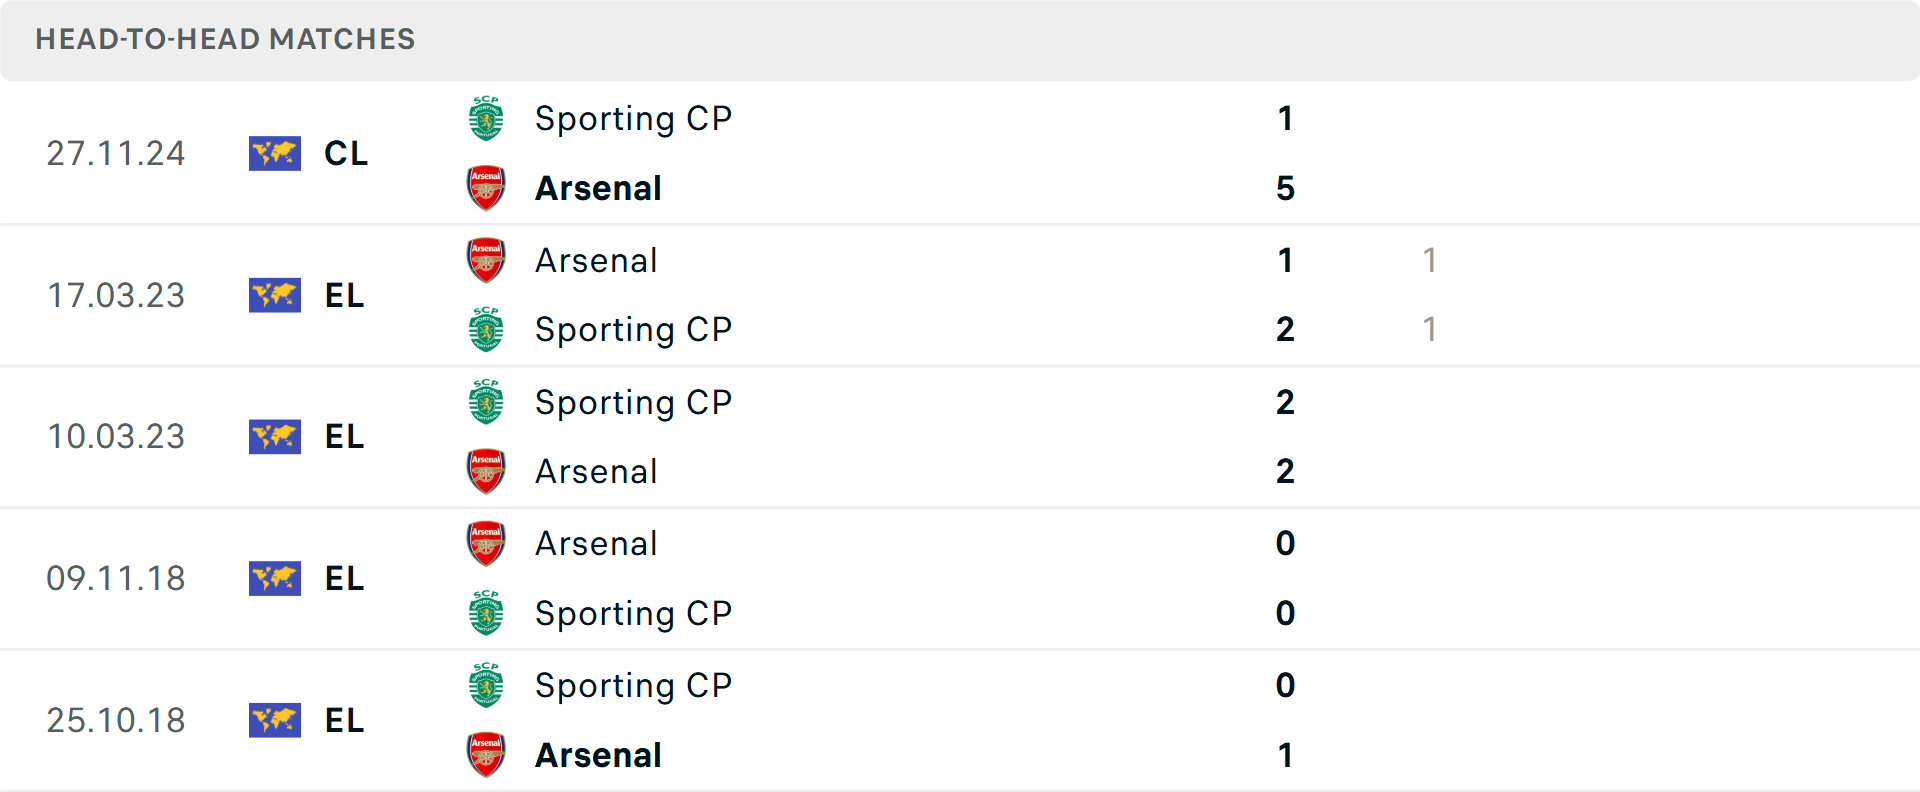Viewport: 1920px width, 792px height.
Task: Click the Europa League icon next to 17.03.23
Action: [275, 295]
